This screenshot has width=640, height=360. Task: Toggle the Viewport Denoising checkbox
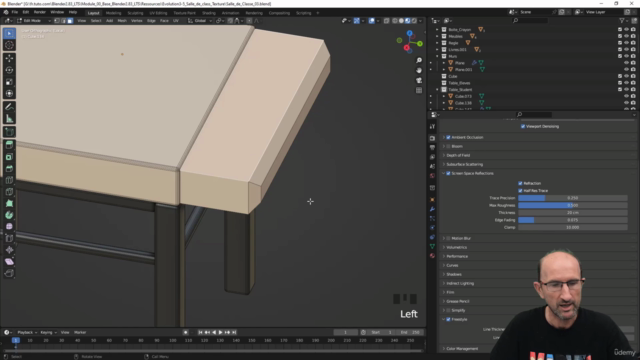click(523, 127)
